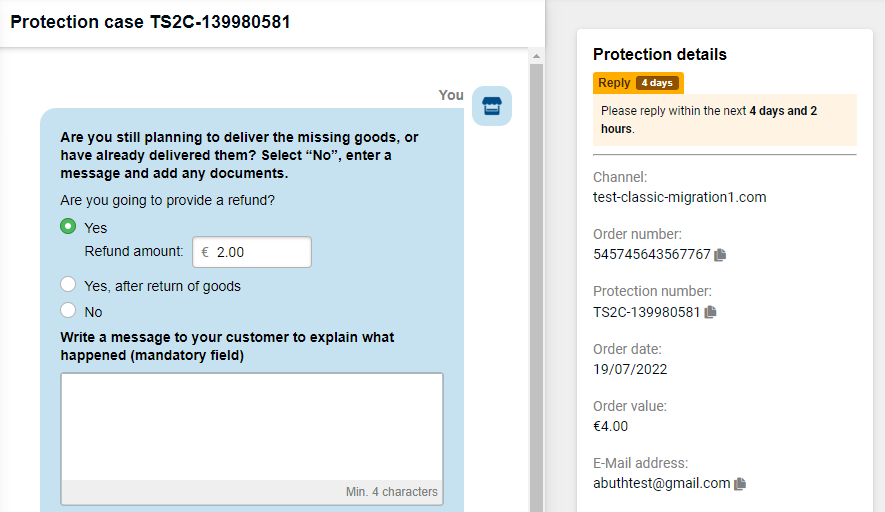Click the 4 days countdown label
Screen dimensions: 885x512
(657, 83)
